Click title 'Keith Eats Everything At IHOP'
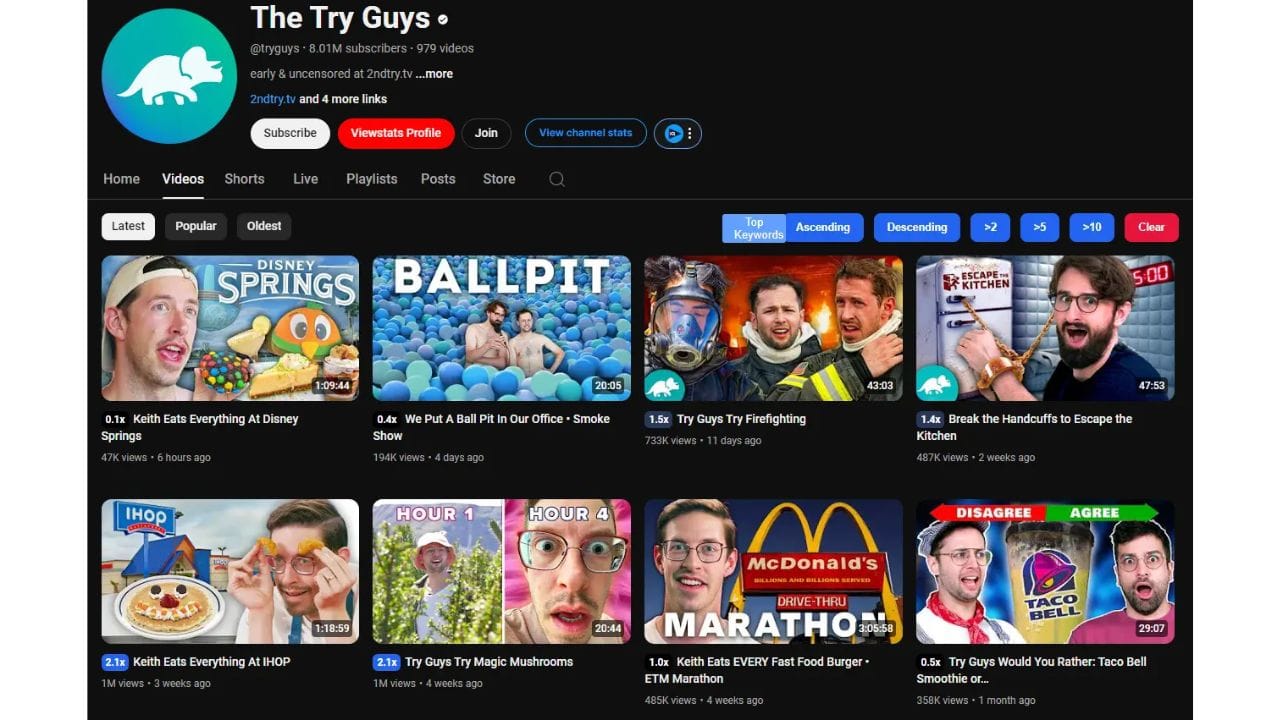This screenshot has width=1280, height=720. coord(212,662)
